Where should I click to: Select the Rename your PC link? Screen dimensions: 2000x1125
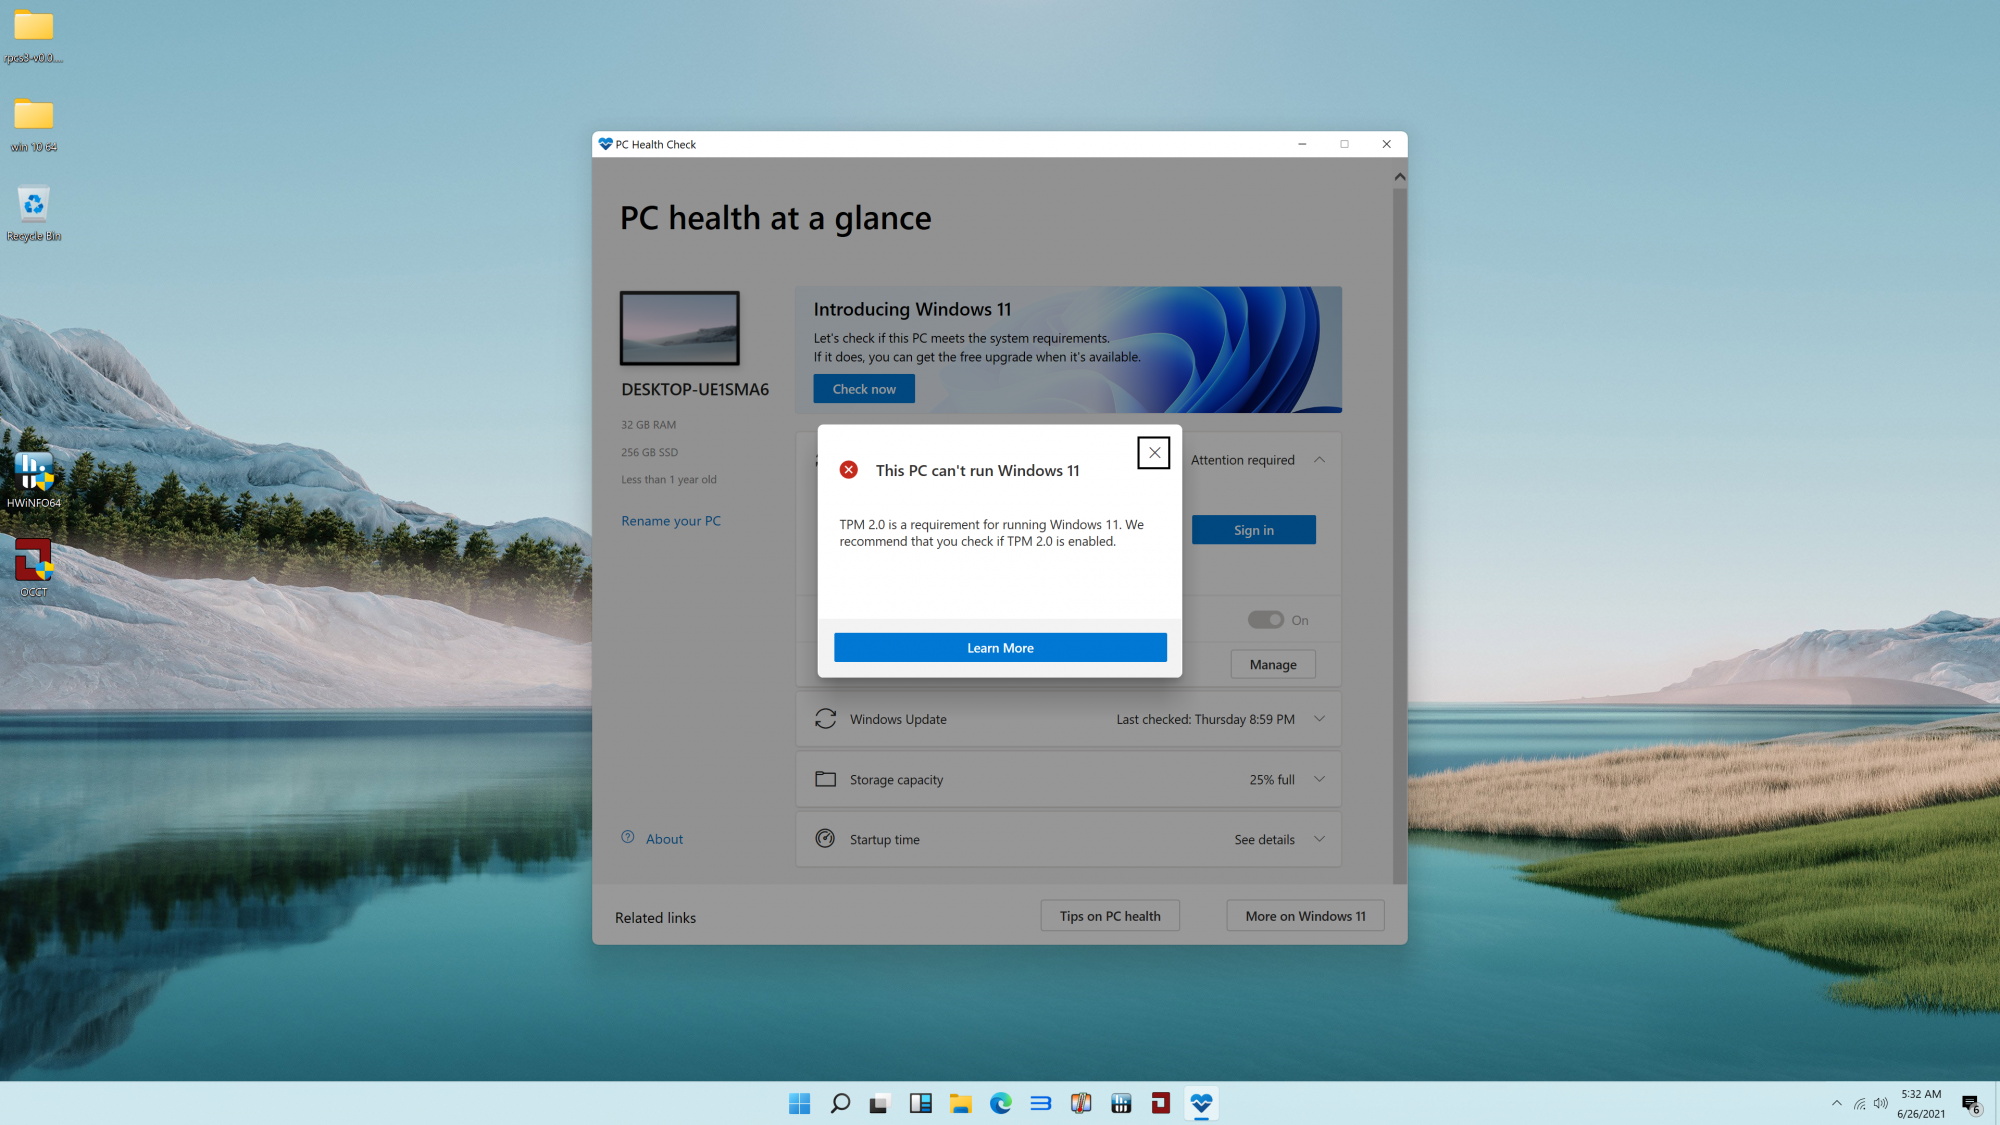click(670, 520)
